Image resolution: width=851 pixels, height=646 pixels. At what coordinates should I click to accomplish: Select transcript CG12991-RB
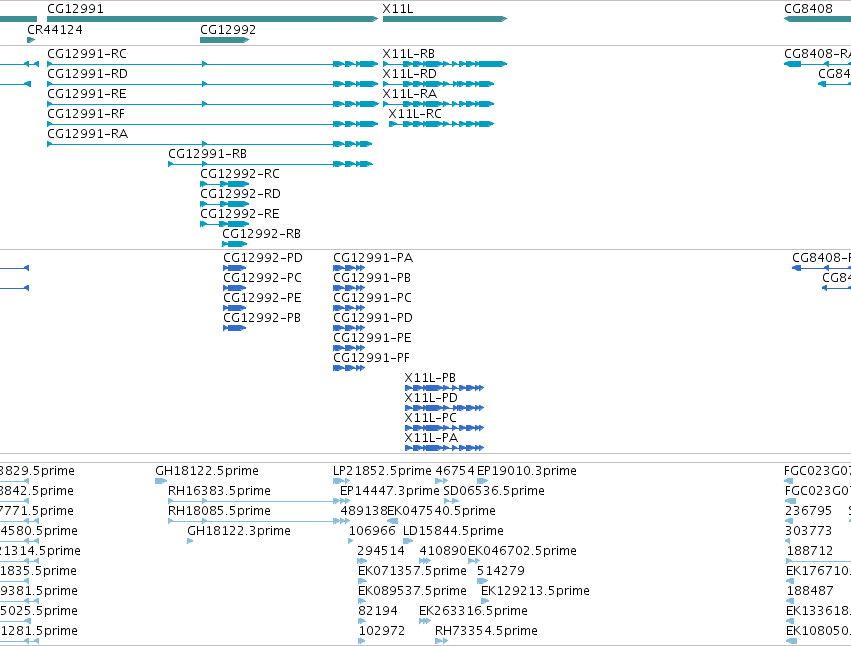pyautogui.click(x=207, y=154)
